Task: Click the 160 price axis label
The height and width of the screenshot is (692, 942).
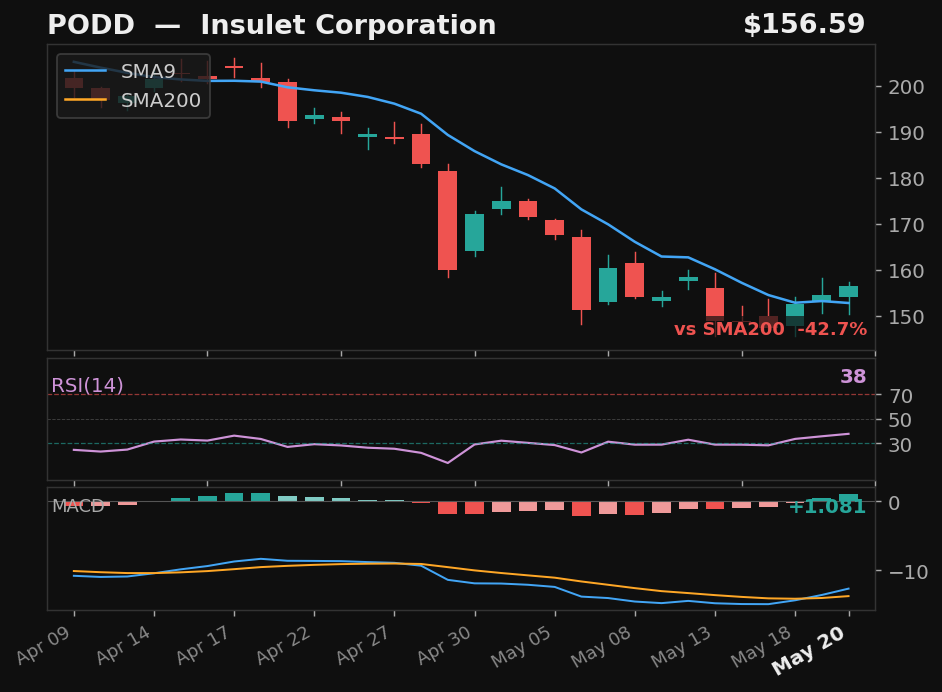Action: (907, 271)
